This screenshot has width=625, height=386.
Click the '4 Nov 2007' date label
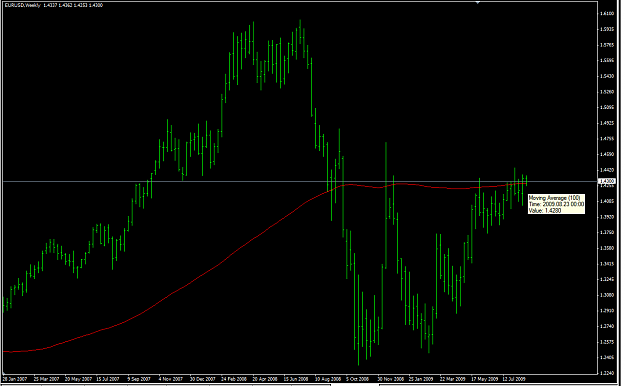[x=171, y=379]
